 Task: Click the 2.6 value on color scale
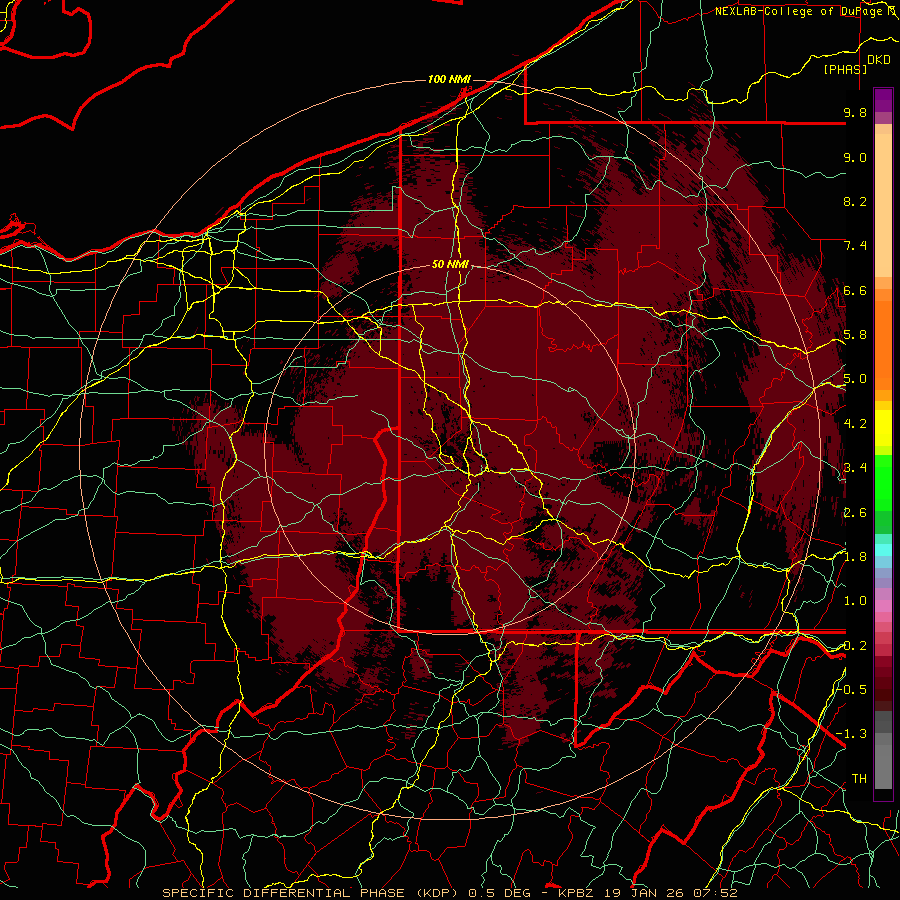(x=855, y=513)
